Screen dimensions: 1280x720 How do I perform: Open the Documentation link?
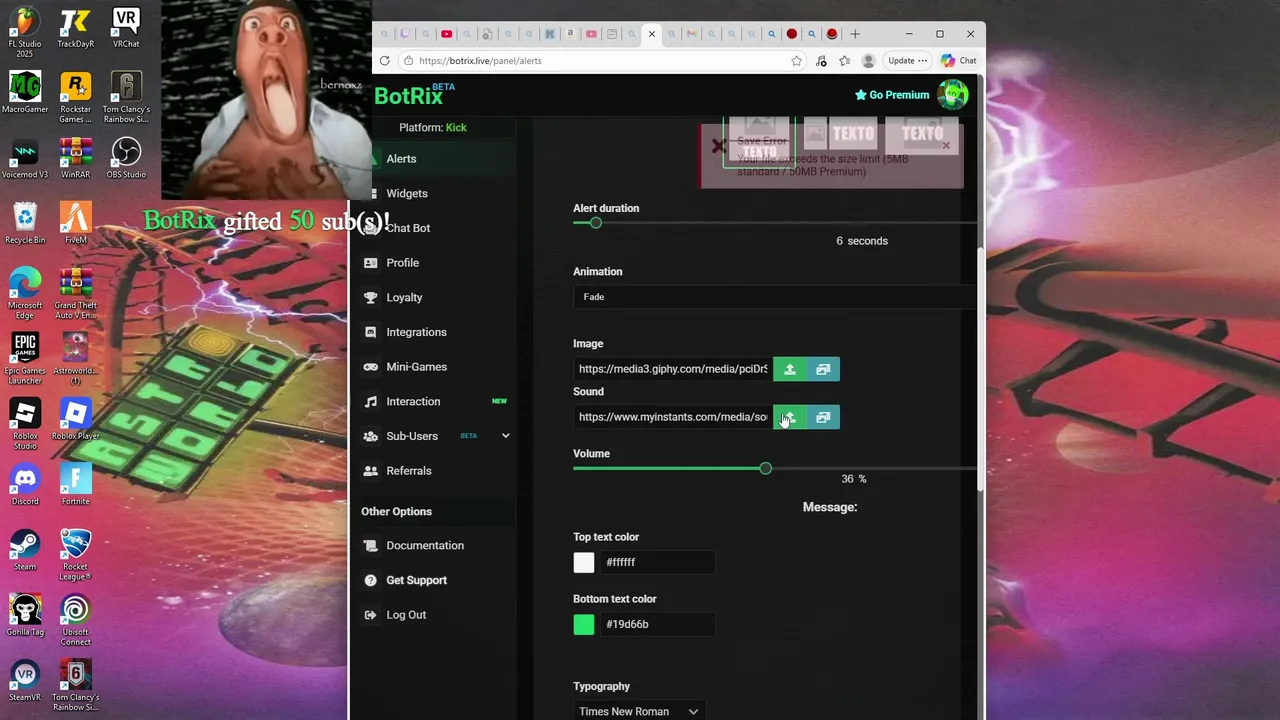(x=425, y=545)
